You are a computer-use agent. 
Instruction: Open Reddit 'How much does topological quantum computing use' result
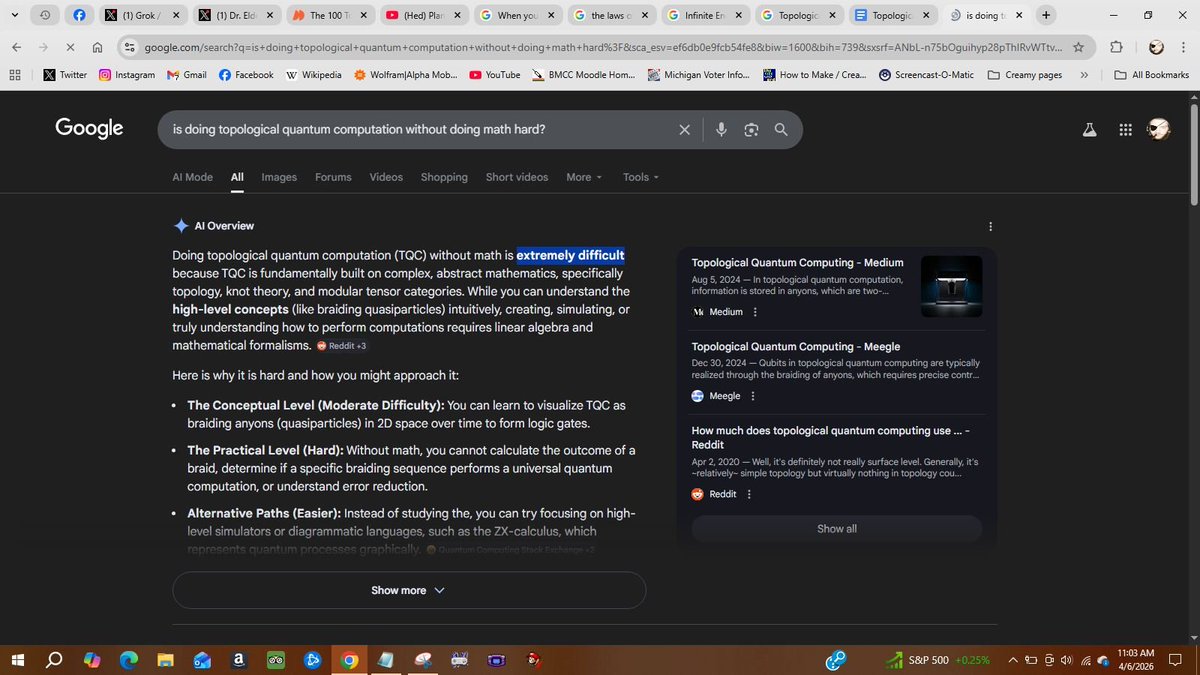830,437
